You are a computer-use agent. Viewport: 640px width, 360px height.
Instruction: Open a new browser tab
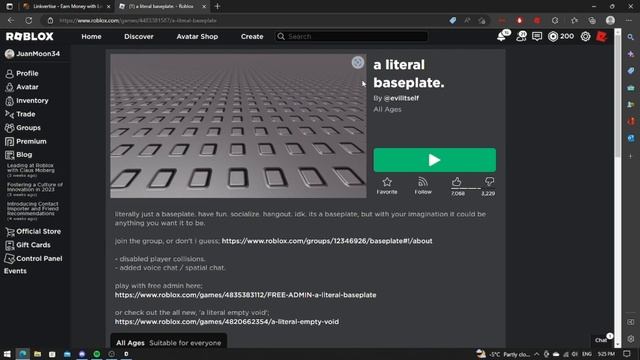[x=217, y=7]
